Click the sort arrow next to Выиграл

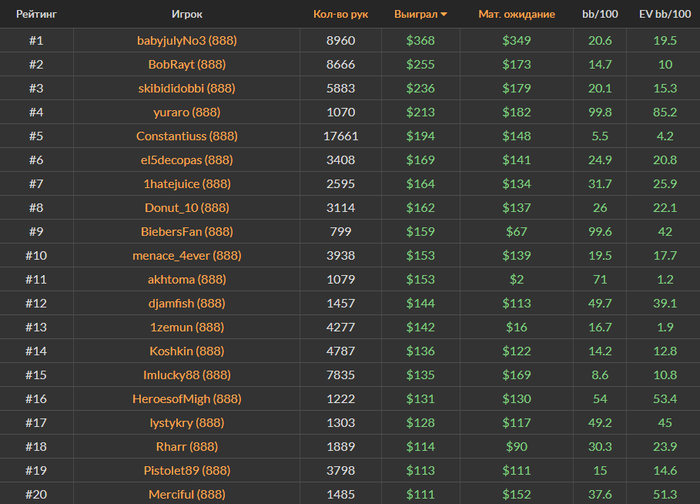click(444, 15)
